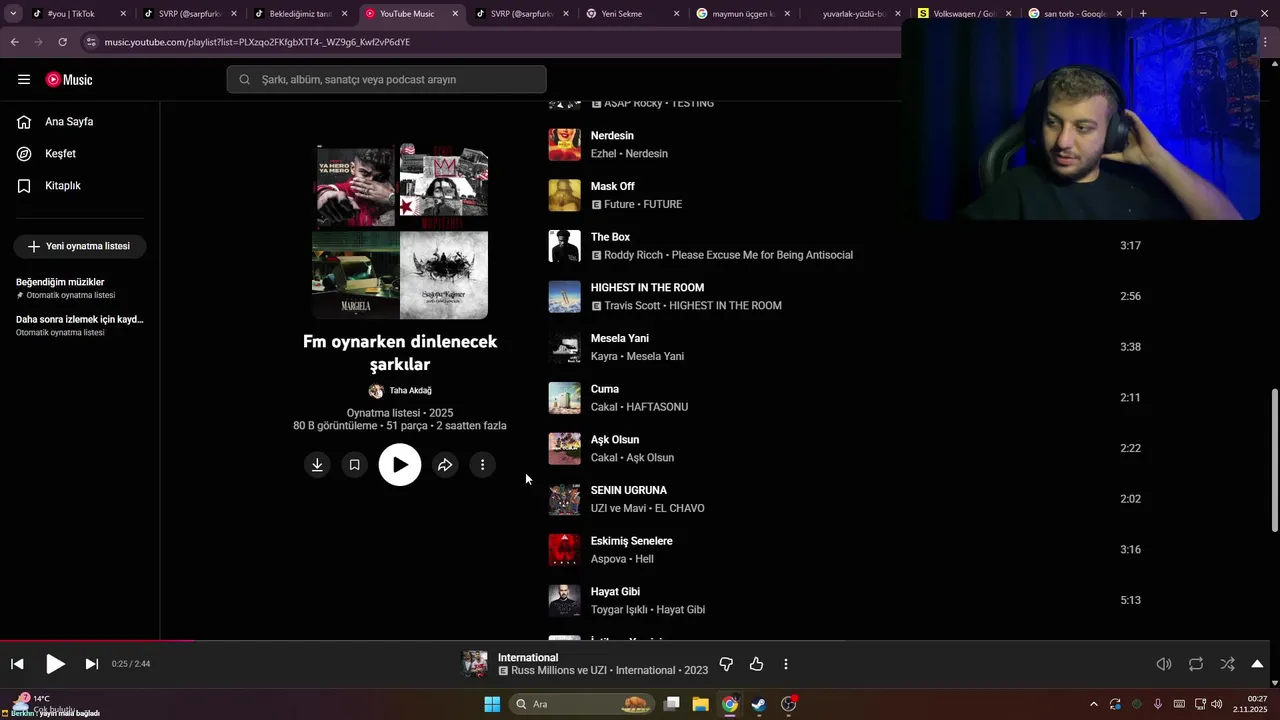The width and height of the screenshot is (1280, 720).
Task: Switch to maymun üçgen Google tab
Action: (745, 14)
